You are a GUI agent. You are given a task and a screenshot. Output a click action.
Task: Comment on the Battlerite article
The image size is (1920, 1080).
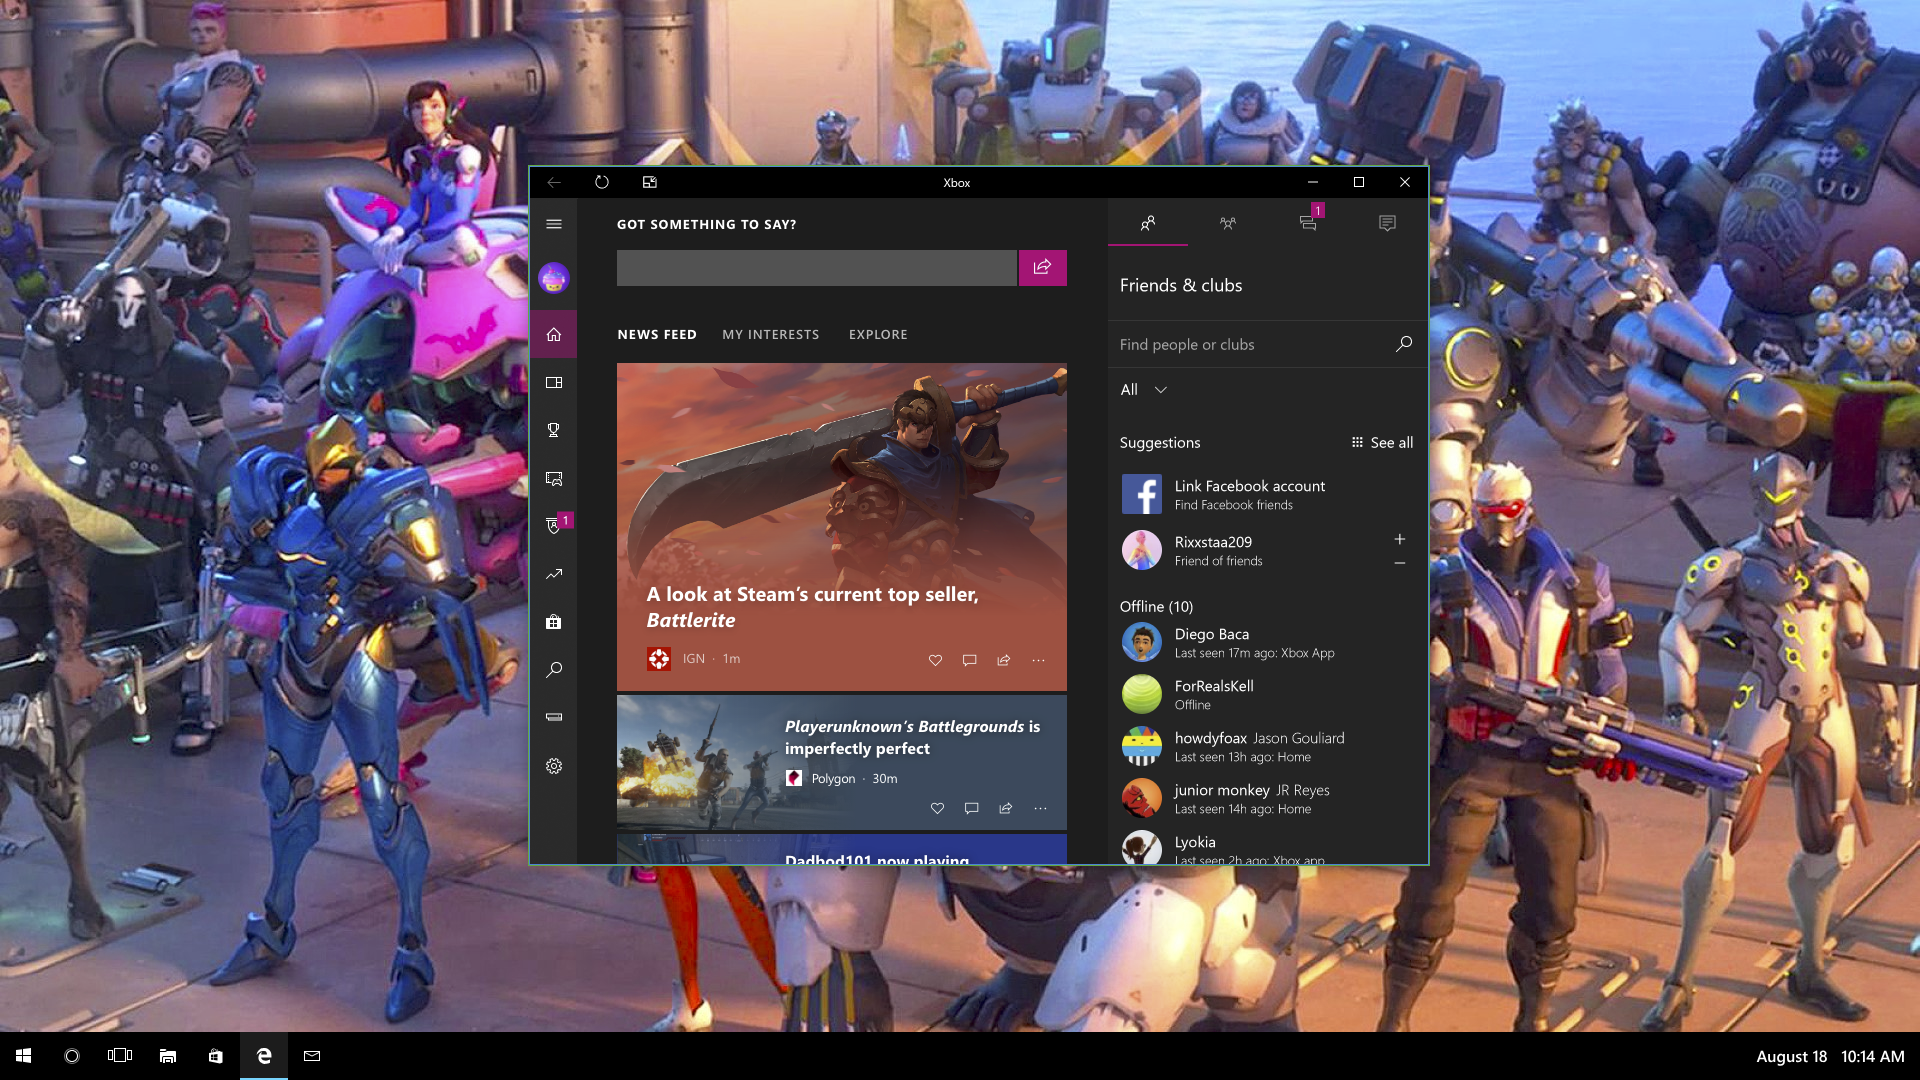pos(969,660)
